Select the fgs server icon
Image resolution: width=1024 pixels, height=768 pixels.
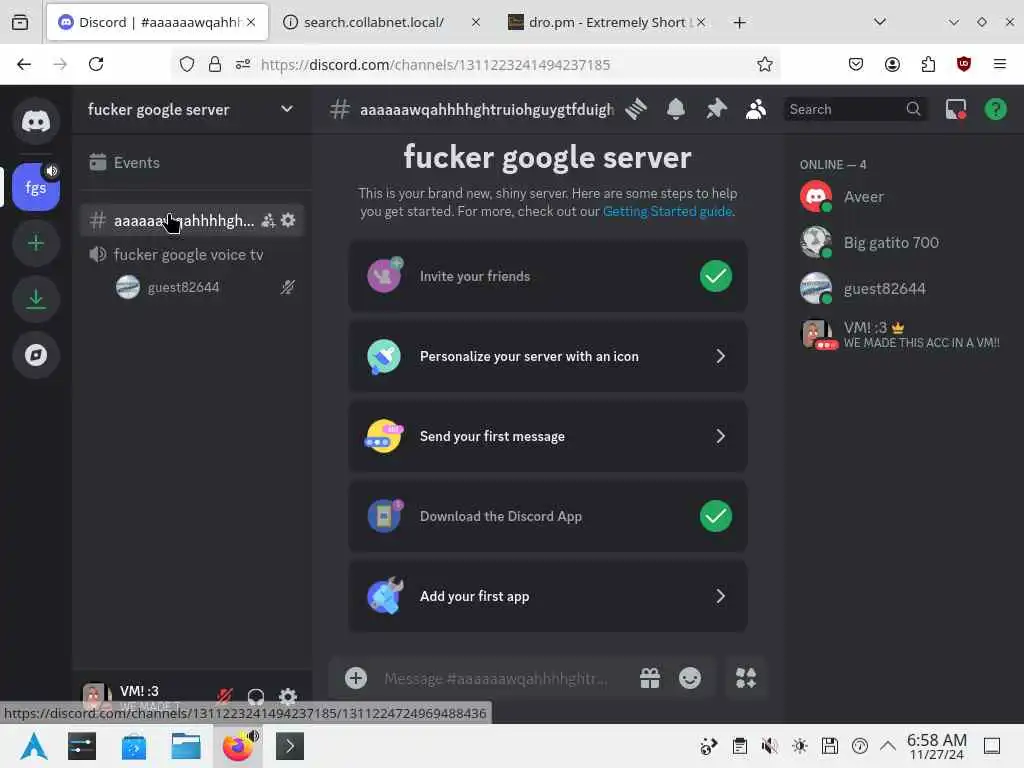pos(36,187)
